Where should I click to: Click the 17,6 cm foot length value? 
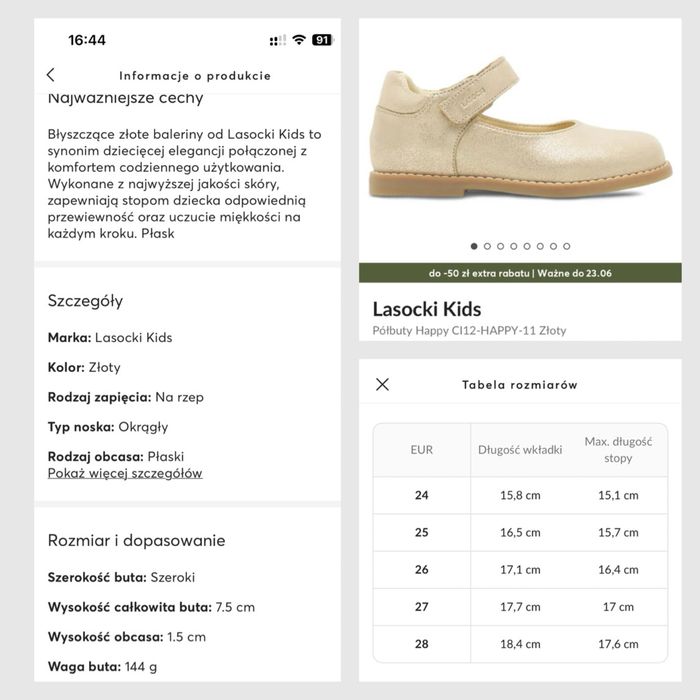(618, 644)
